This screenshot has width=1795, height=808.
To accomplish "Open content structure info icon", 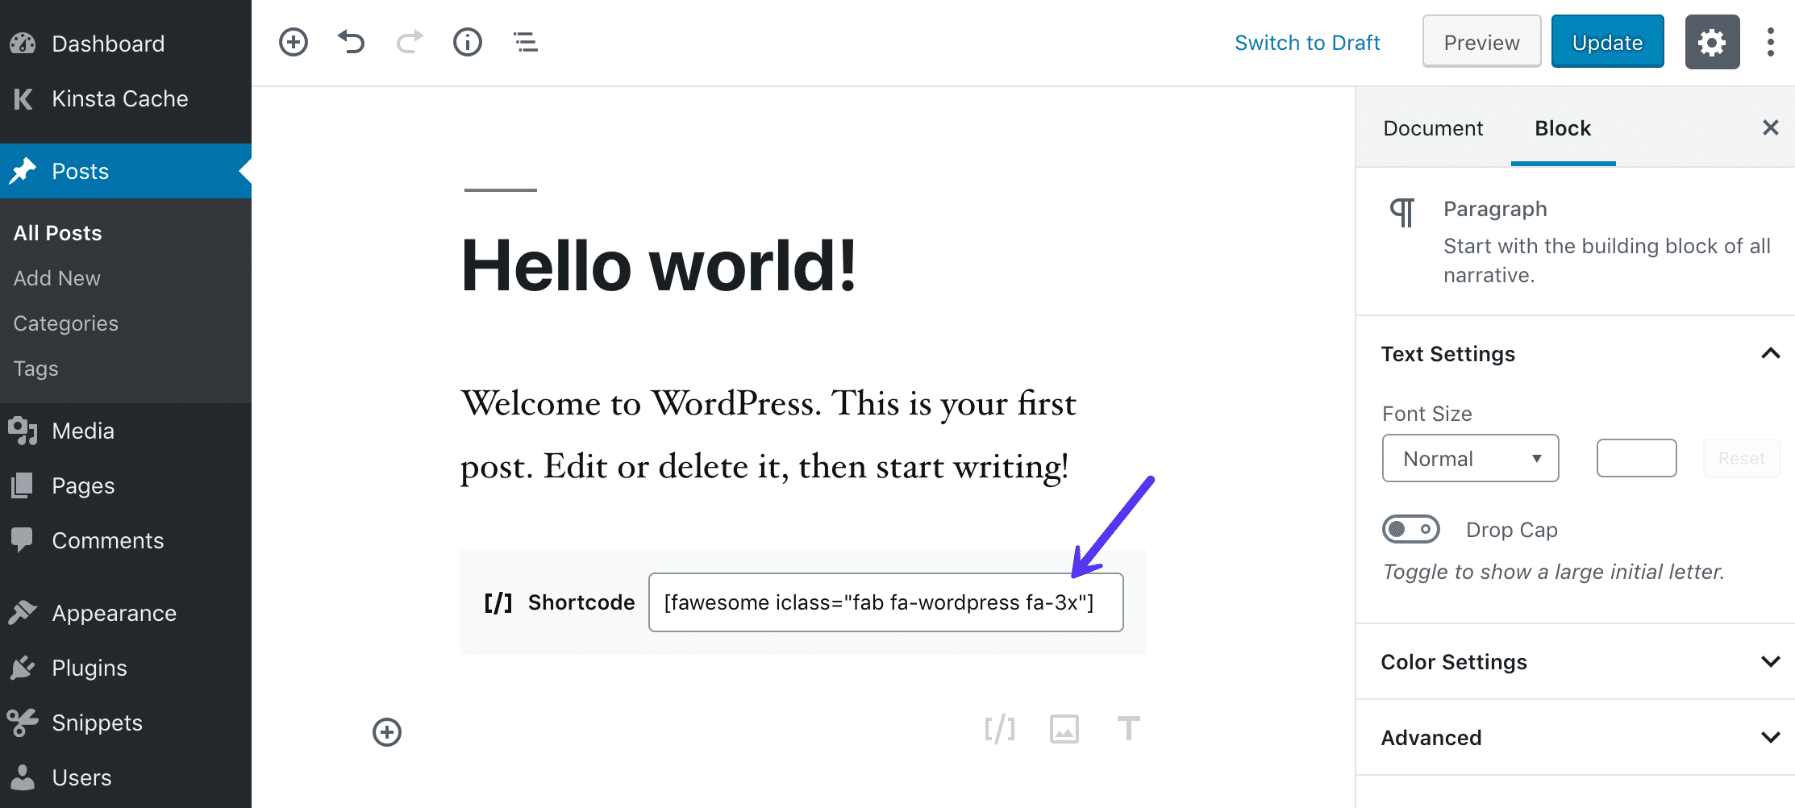I will coord(467,41).
